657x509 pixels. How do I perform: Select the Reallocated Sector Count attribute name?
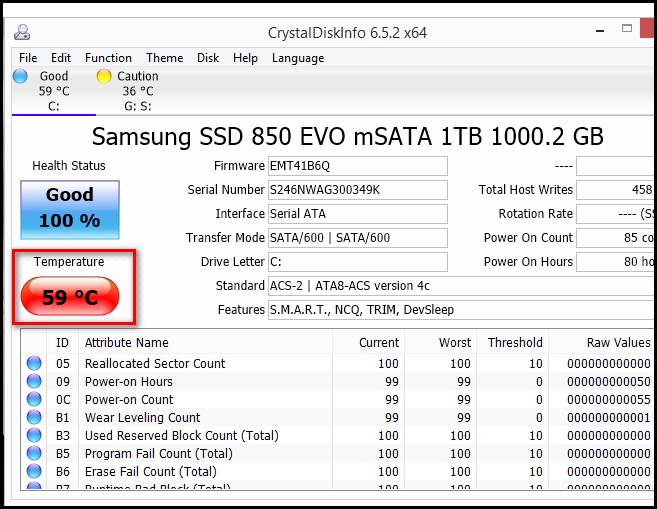[155, 363]
